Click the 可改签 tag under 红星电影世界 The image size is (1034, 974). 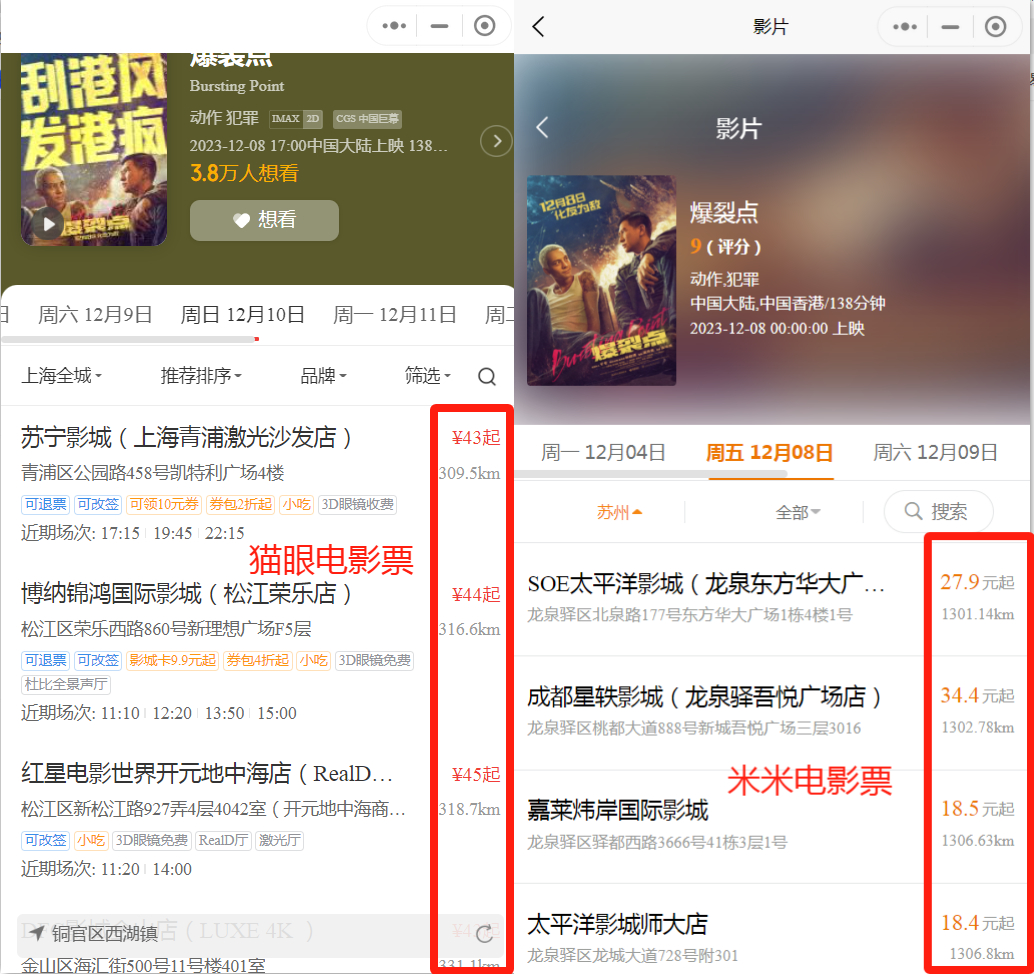tap(46, 841)
